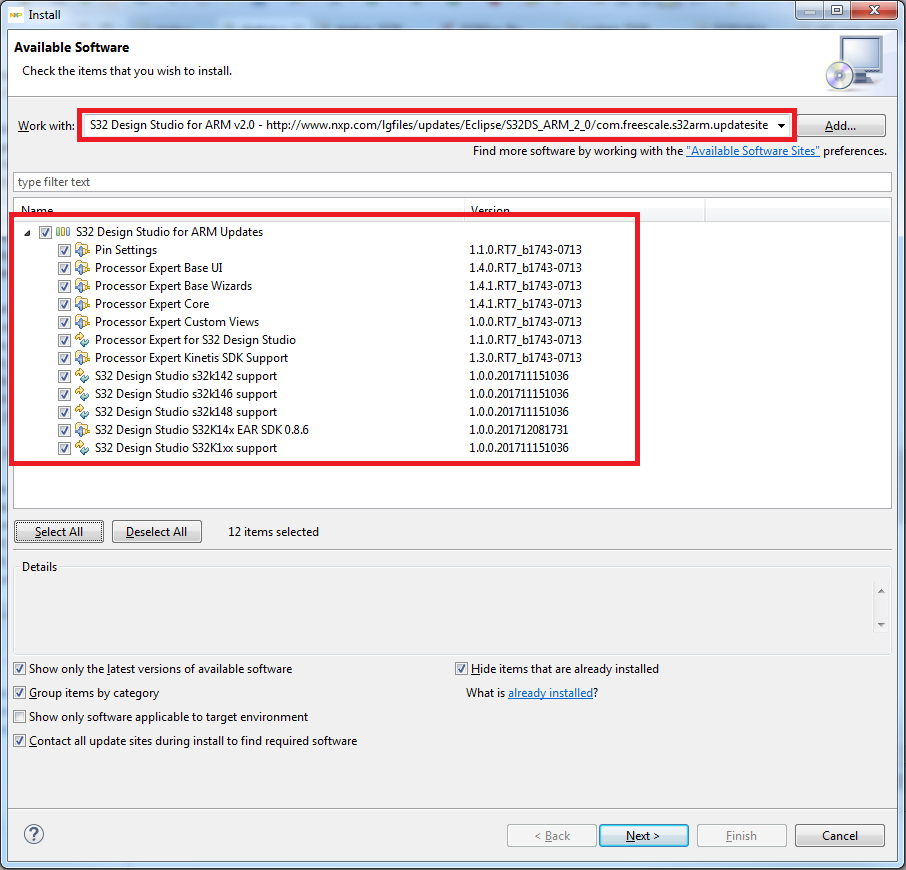Uncheck Processor Expert for S32 Design Studio checkbox
The height and width of the screenshot is (870, 906).
coord(64,340)
